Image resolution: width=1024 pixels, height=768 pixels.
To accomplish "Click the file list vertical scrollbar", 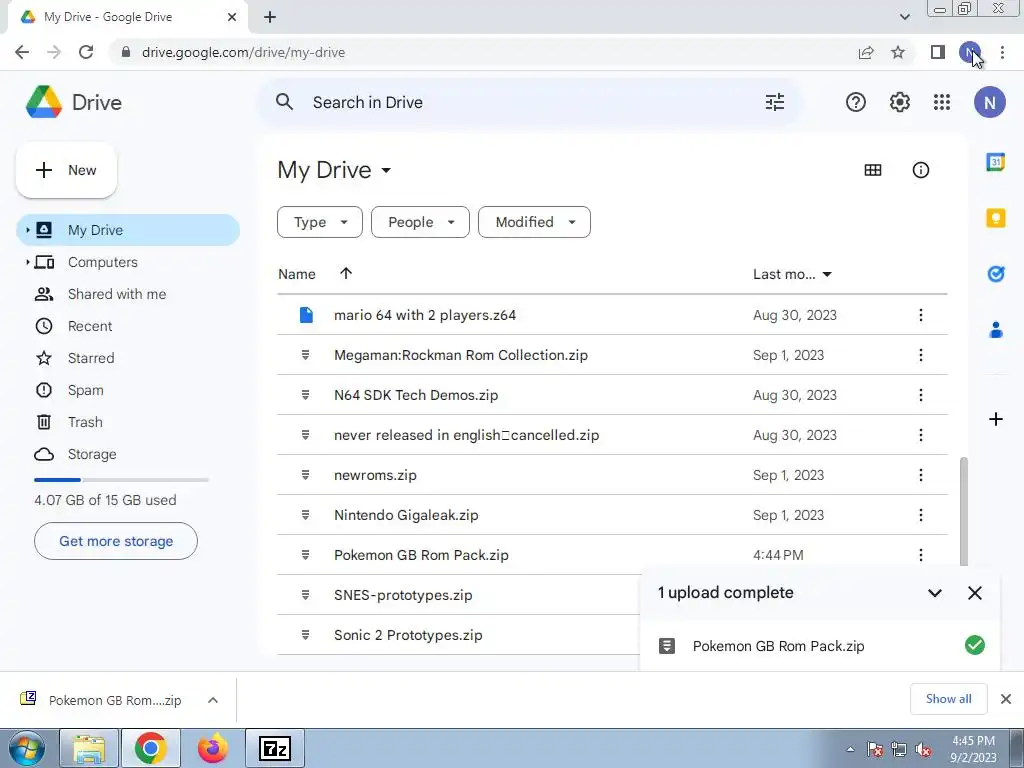I will [963, 511].
